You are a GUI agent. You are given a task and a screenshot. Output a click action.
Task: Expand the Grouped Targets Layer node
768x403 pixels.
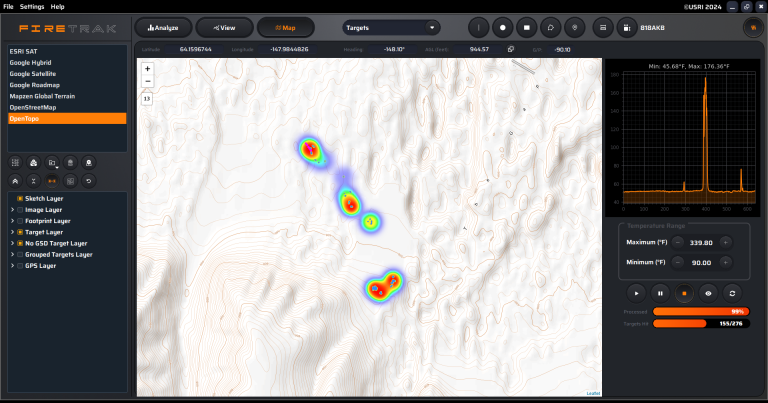(12, 254)
